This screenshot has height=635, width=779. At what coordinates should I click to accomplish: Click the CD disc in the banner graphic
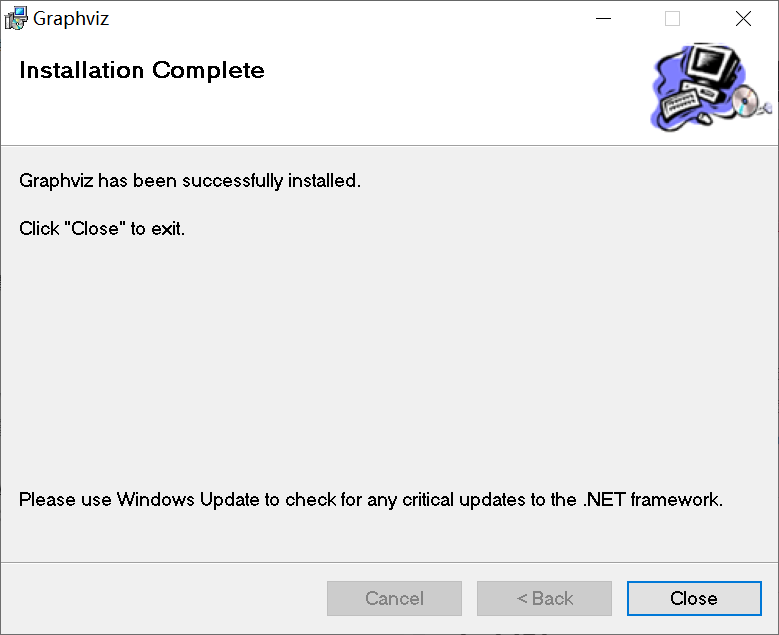click(x=745, y=101)
